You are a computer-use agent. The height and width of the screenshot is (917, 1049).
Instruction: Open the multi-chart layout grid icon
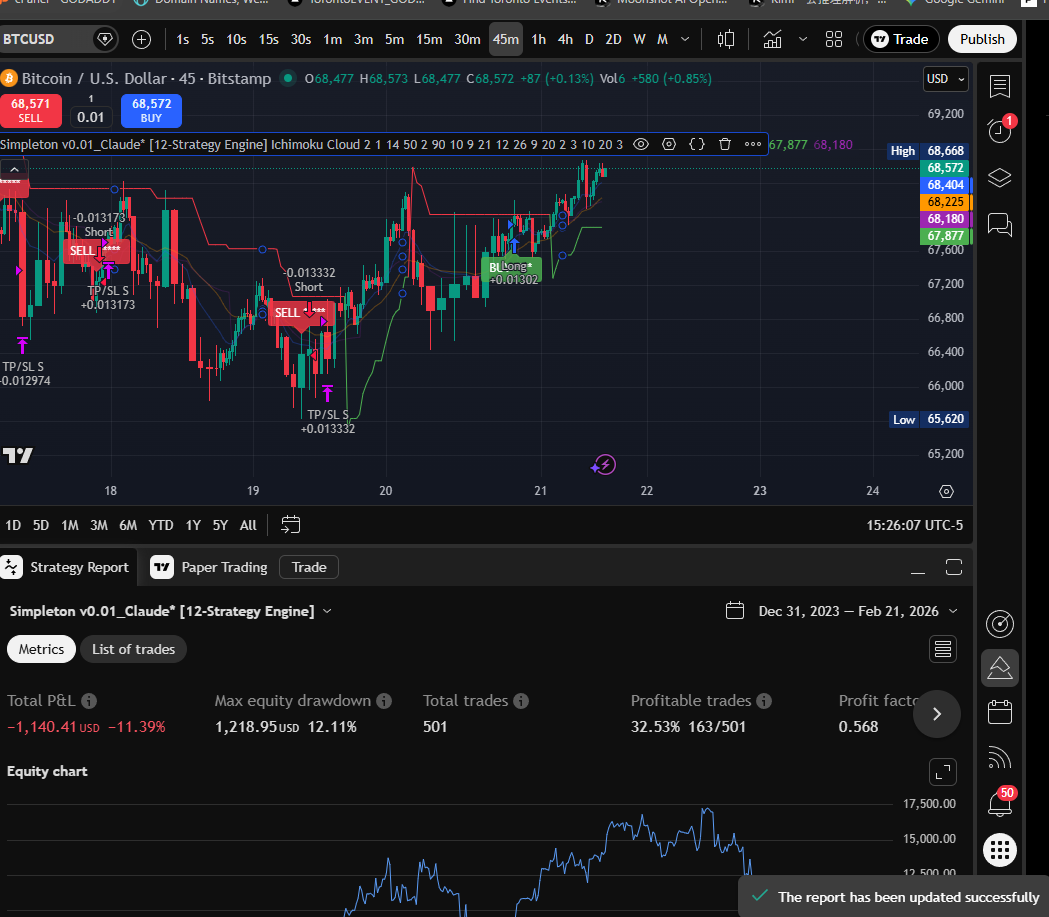coord(834,39)
